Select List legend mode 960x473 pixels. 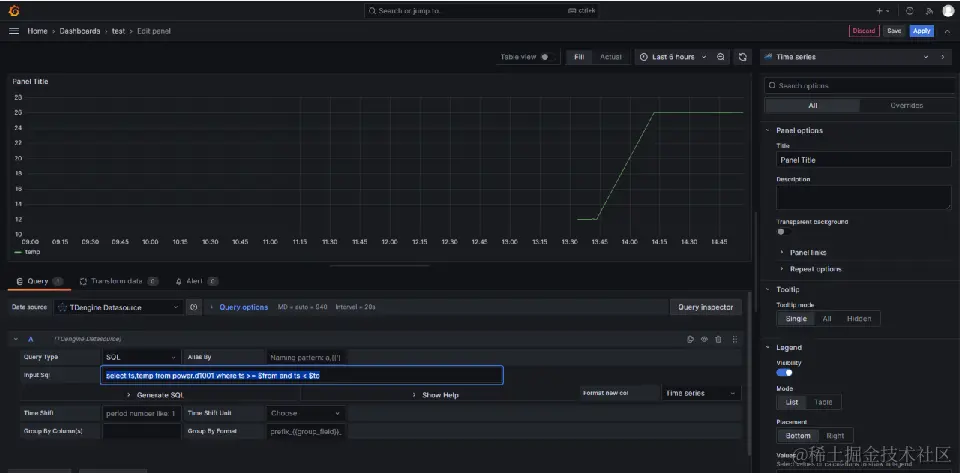[792, 402]
